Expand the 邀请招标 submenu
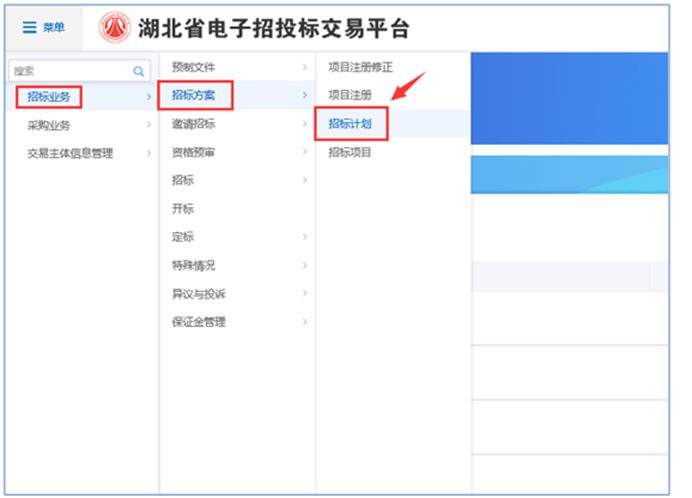Screen dimensions: 692x498 304,124
